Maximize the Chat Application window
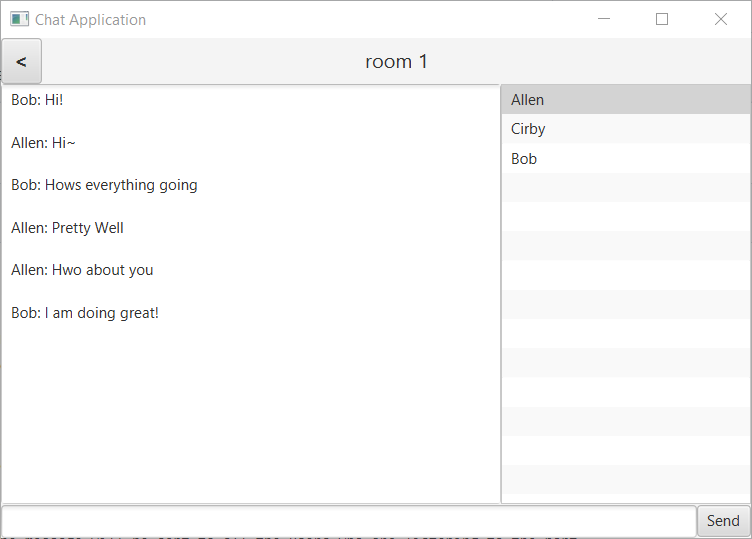This screenshot has width=752, height=539. click(662, 19)
